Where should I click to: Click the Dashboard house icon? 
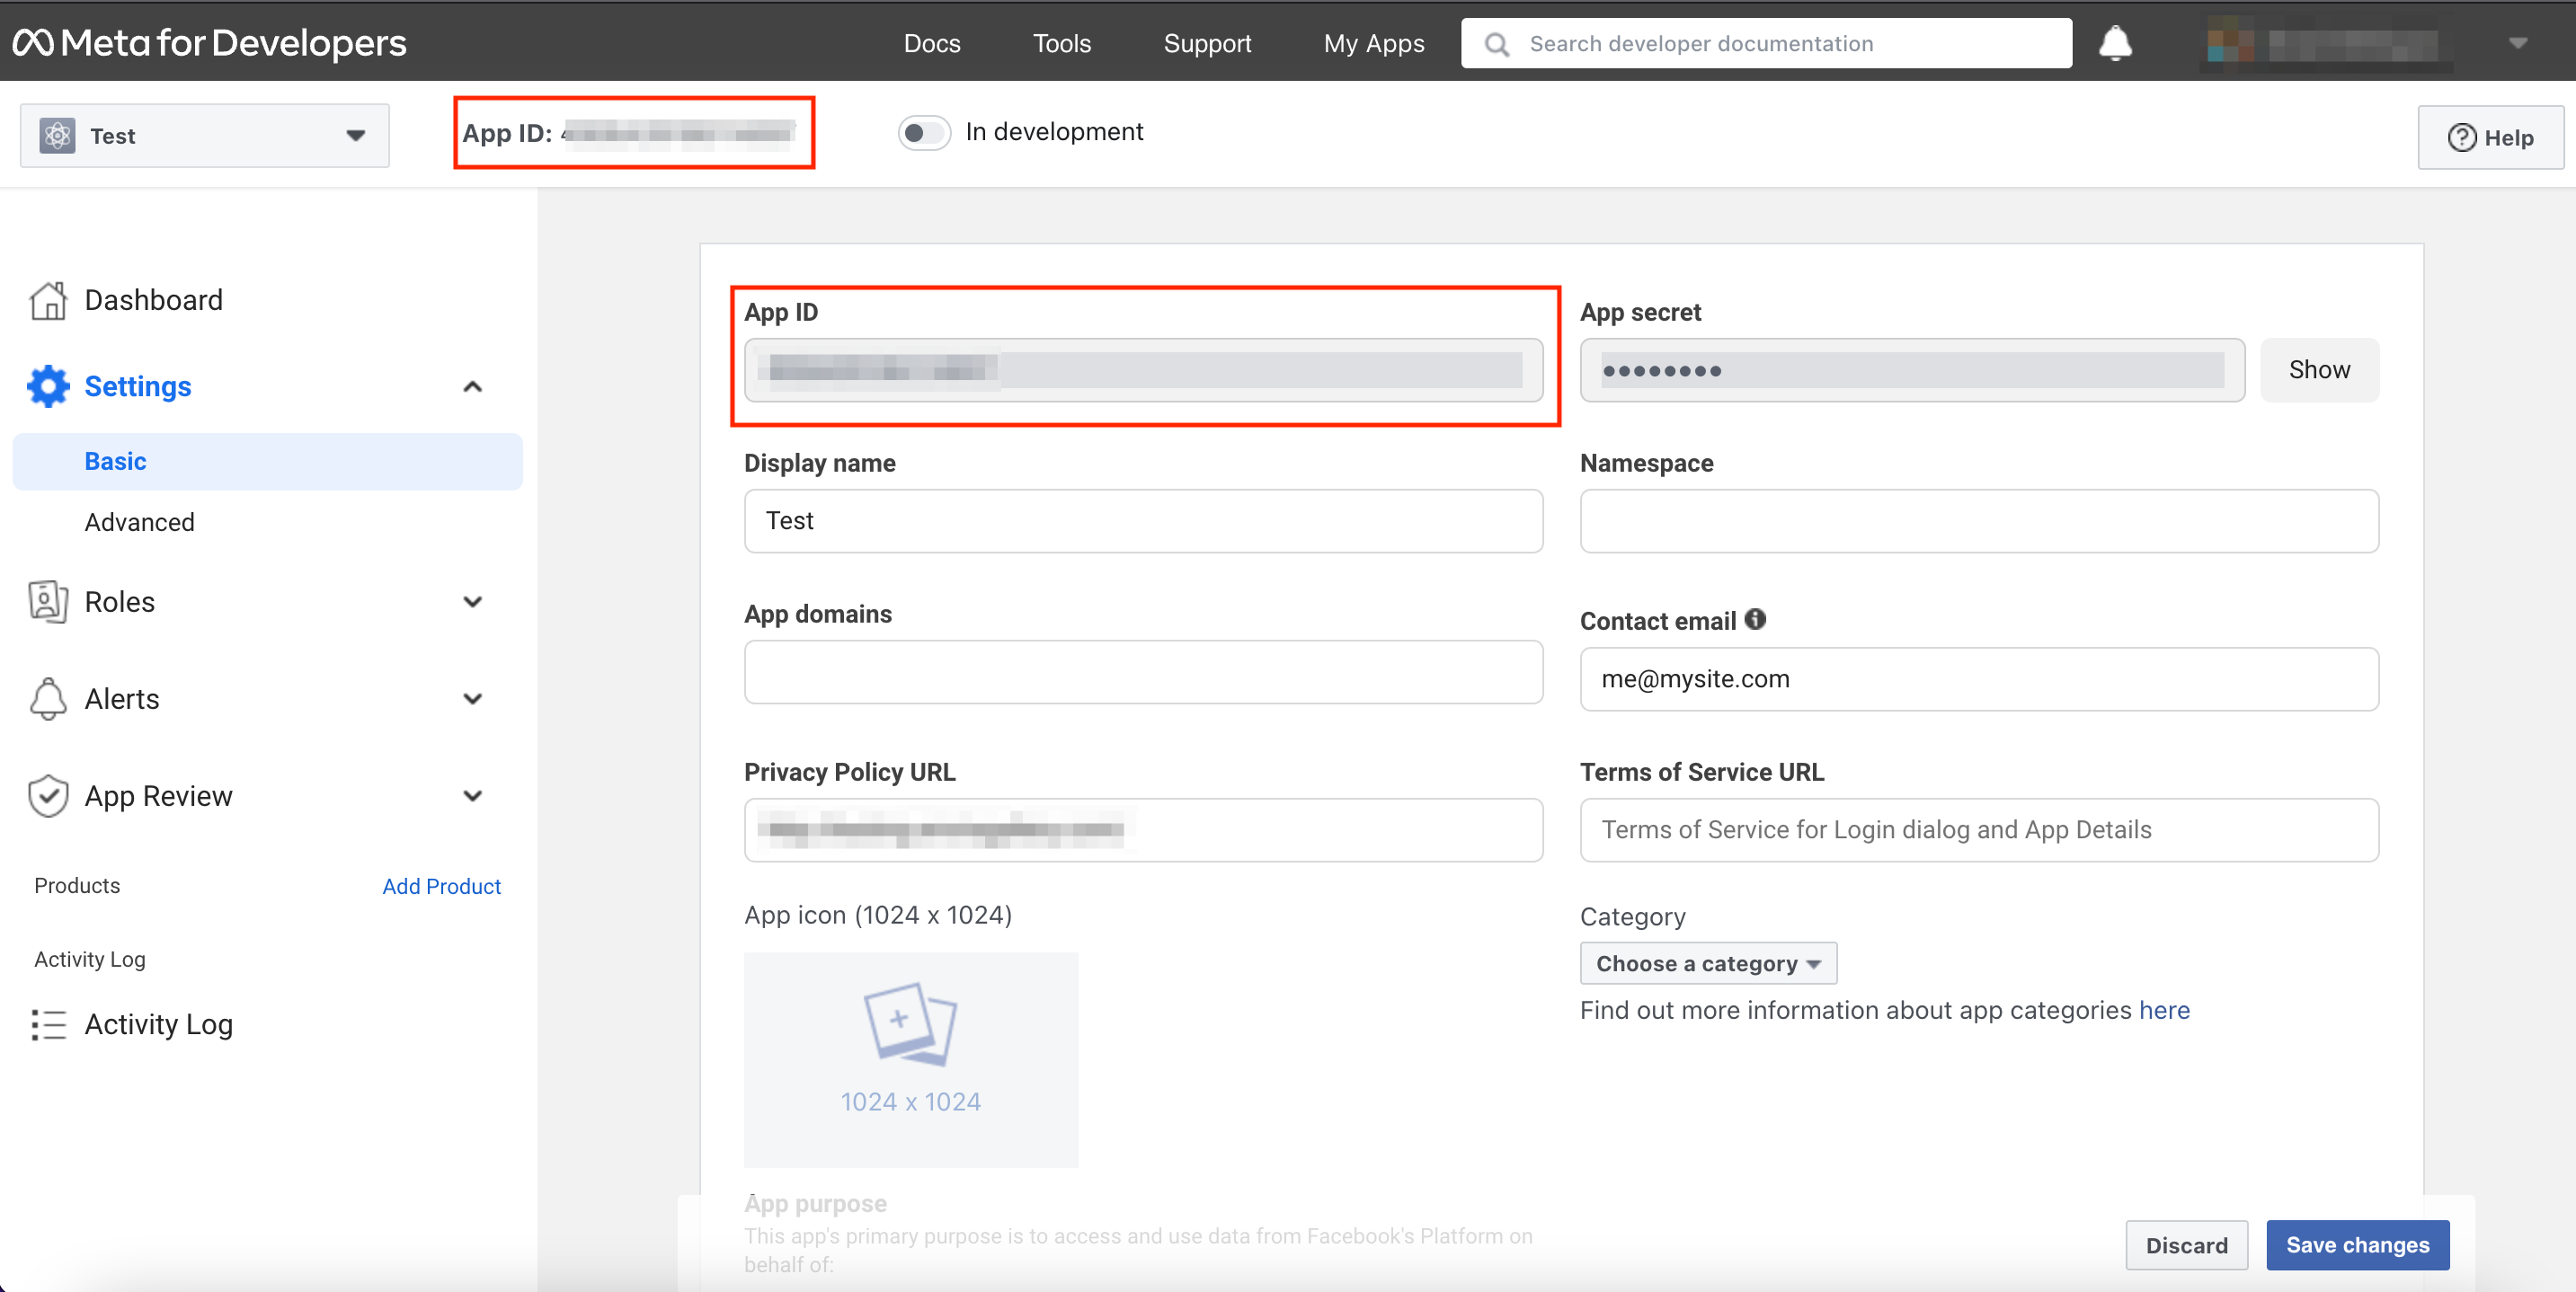point(47,300)
